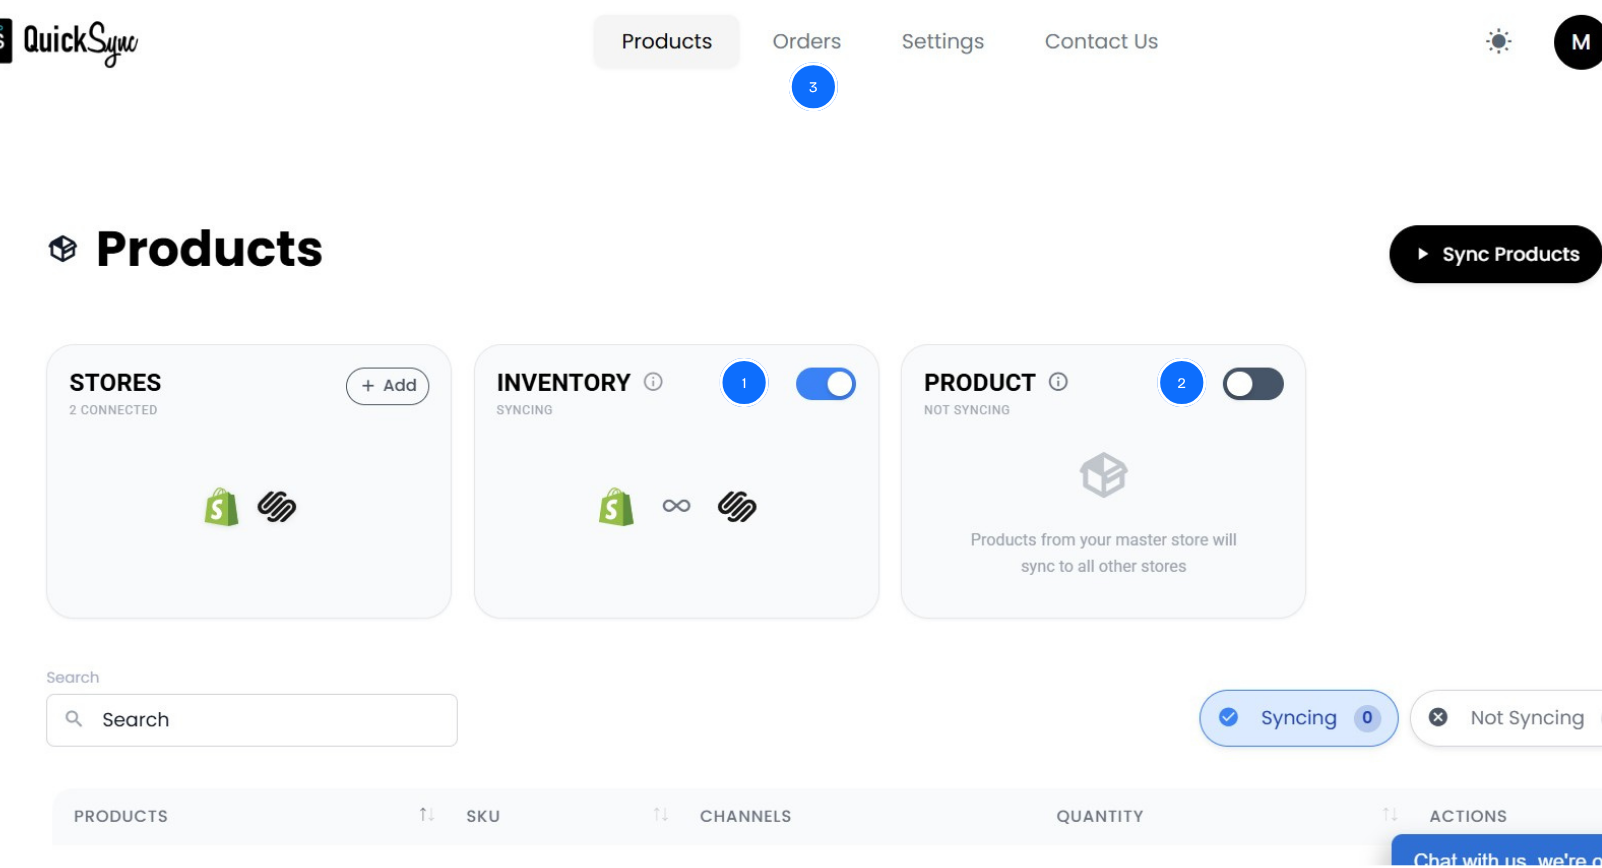Click the Shopify icon in Stores card
Screen dimensions: 1602x868
point(221,507)
